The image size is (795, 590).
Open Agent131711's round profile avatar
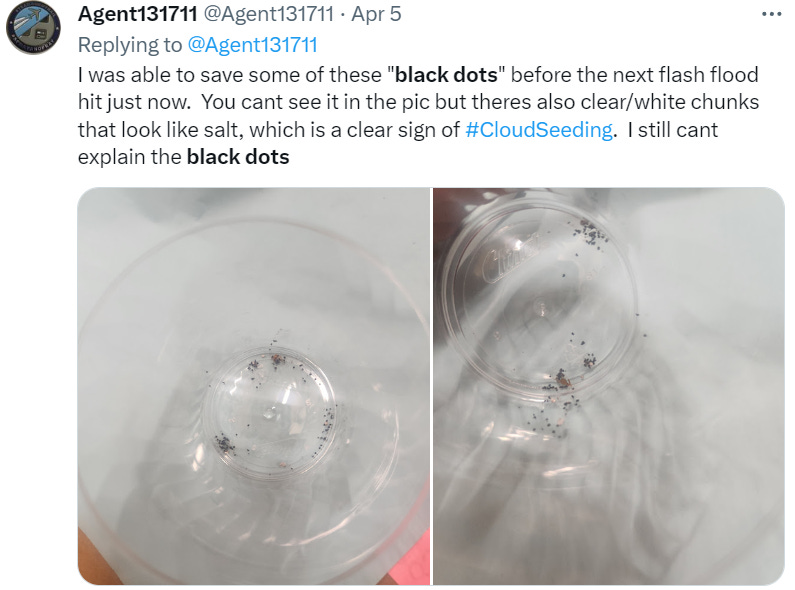[x=33, y=27]
